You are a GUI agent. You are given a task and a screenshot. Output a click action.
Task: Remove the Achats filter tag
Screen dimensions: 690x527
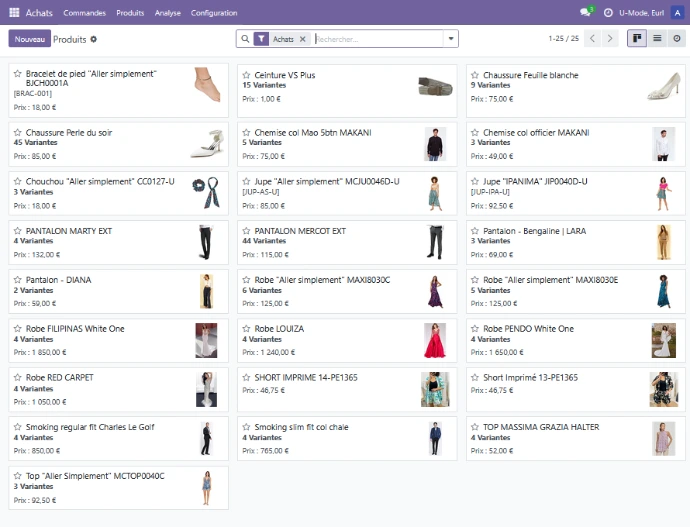302,39
